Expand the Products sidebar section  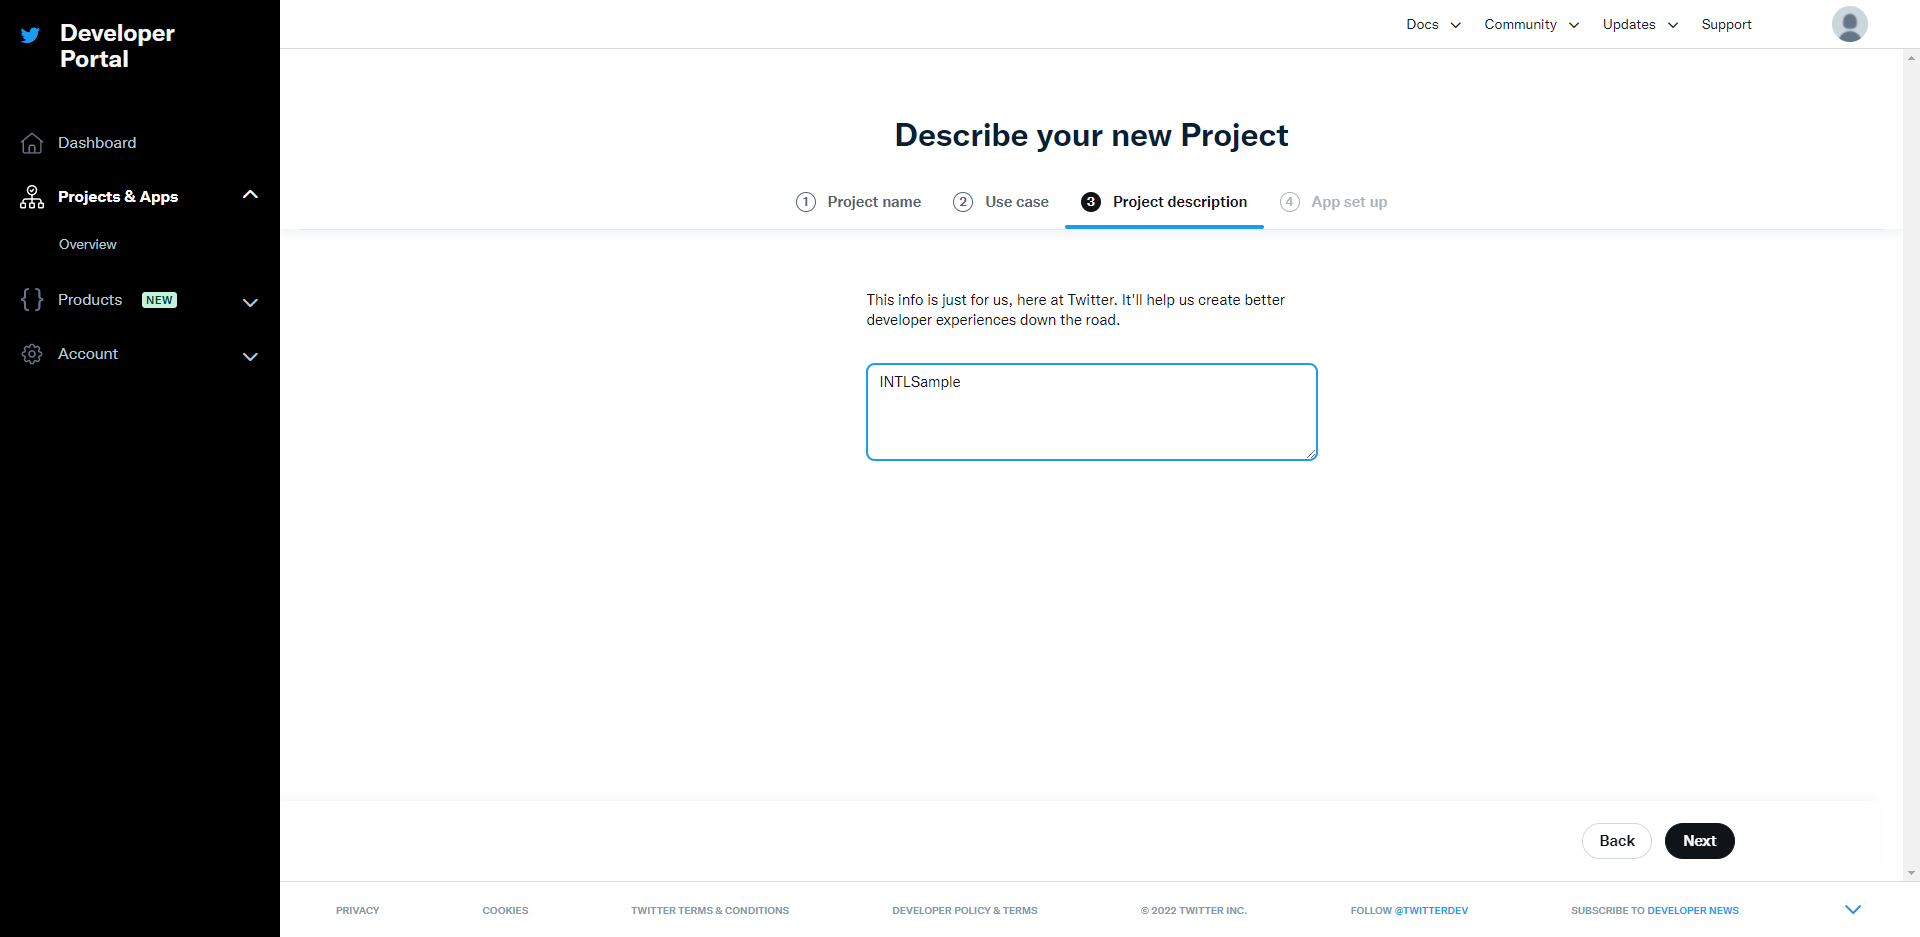click(x=250, y=302)
